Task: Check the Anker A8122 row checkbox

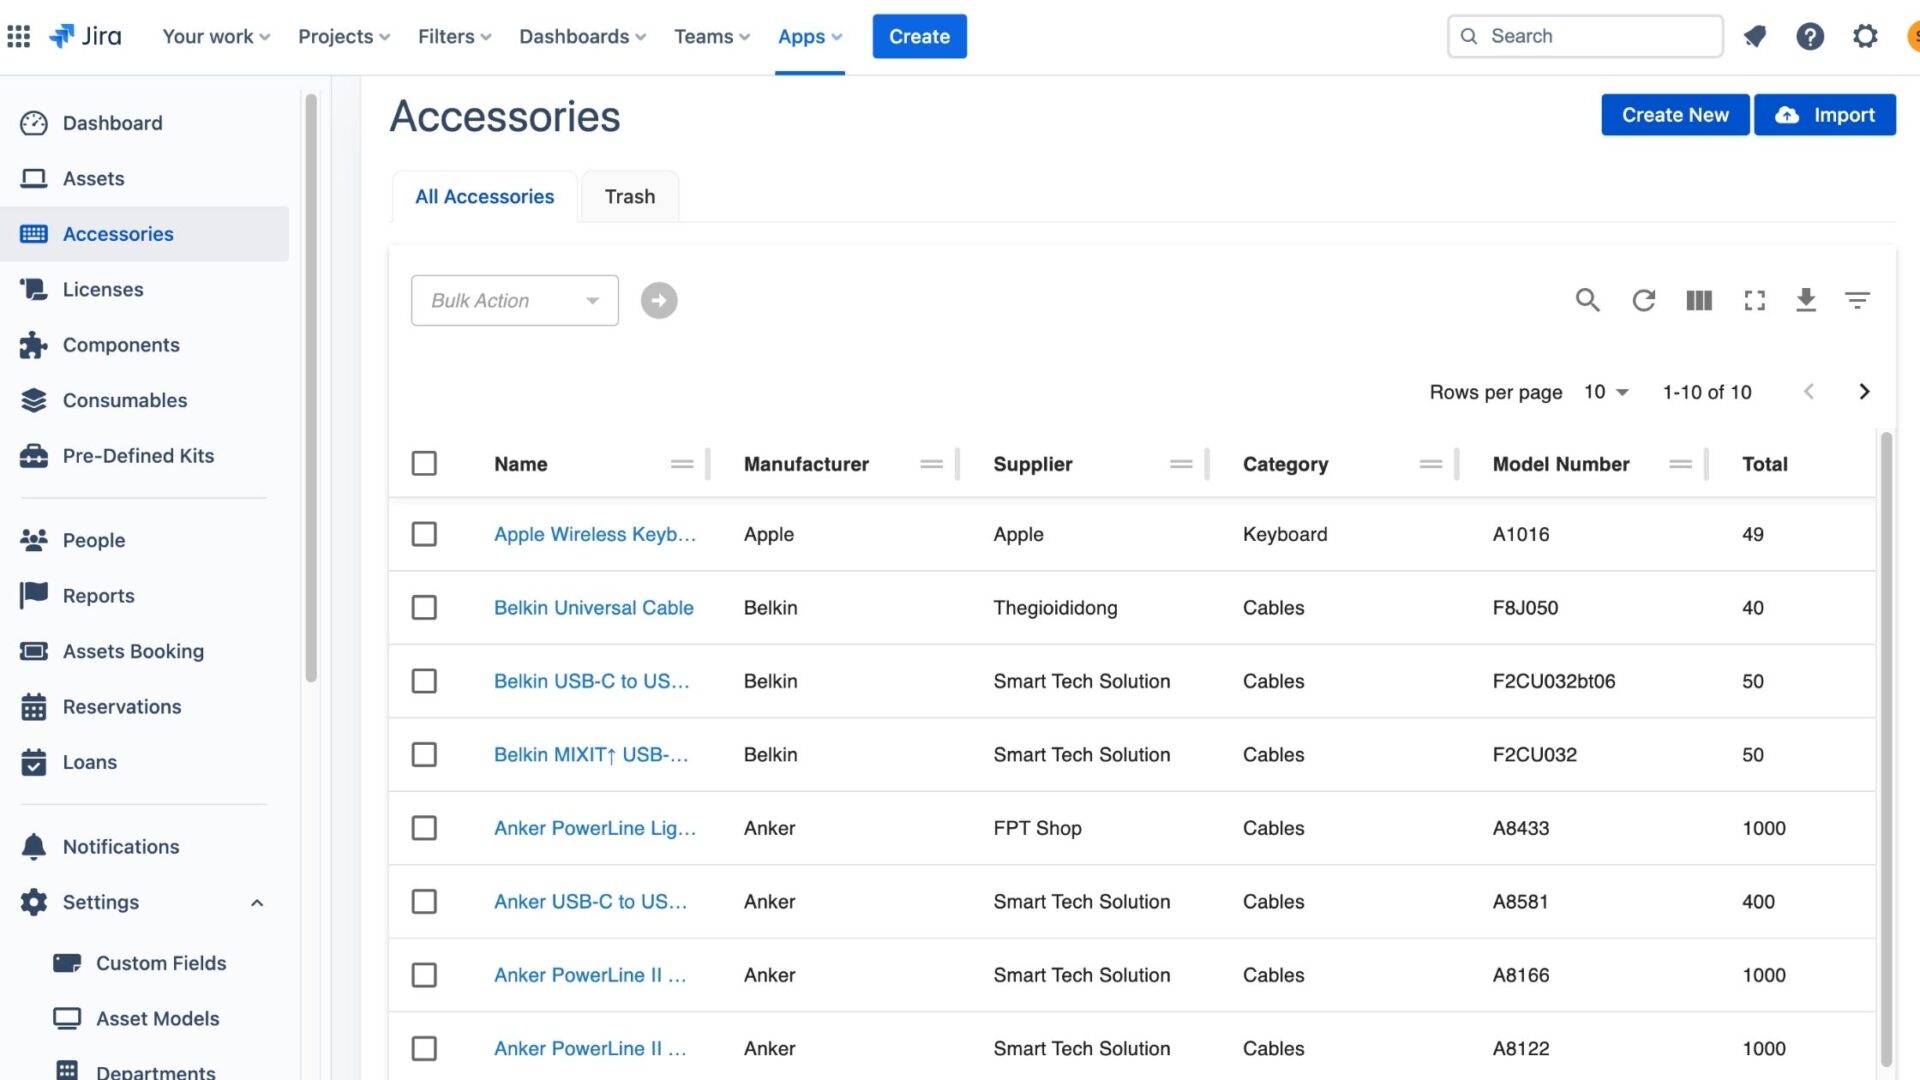Action: pos(424,1049)
